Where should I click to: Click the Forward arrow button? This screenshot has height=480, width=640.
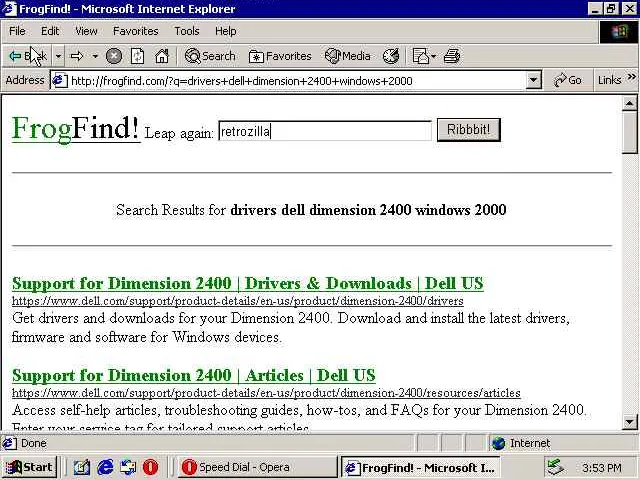tap(77, 56)
